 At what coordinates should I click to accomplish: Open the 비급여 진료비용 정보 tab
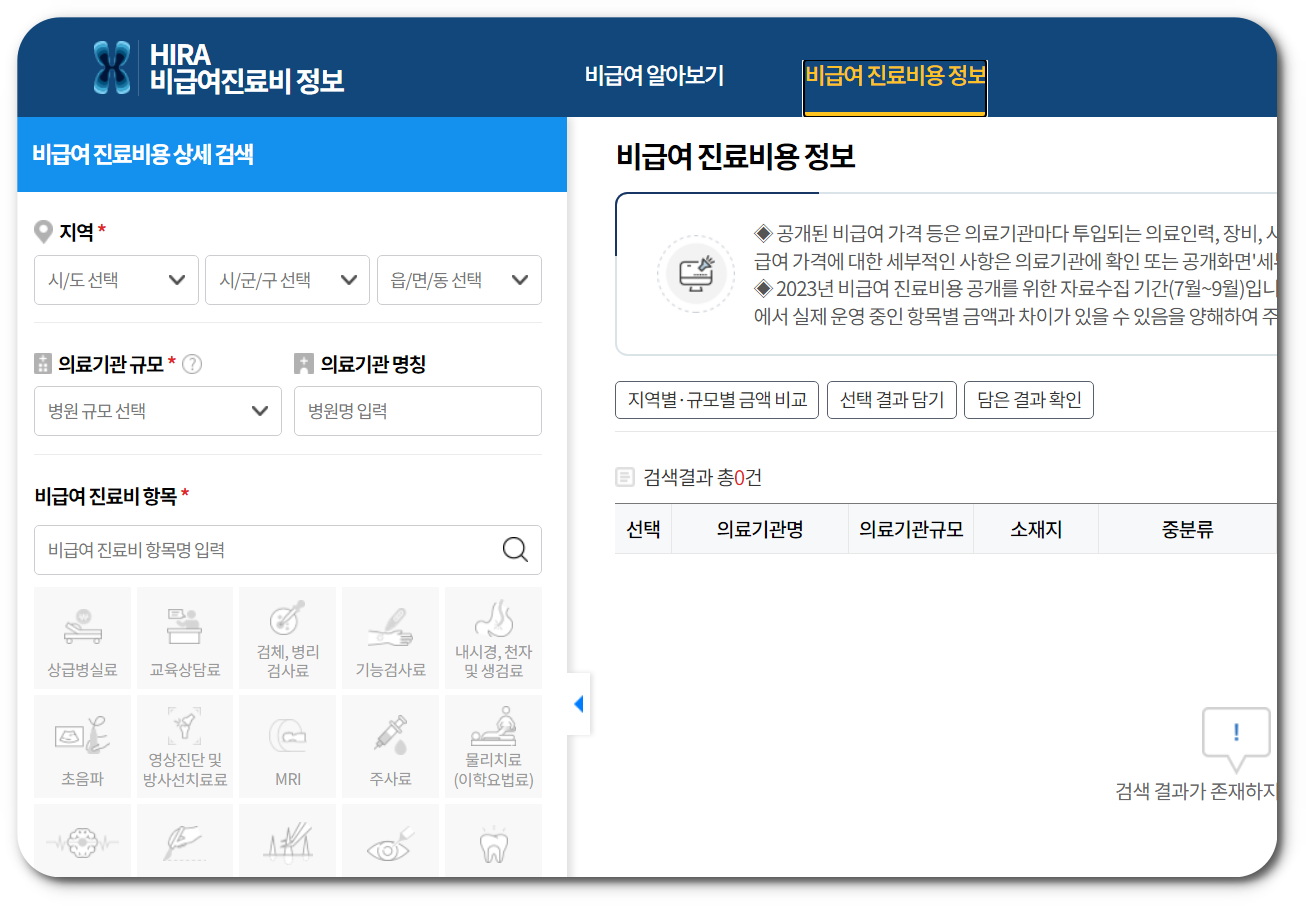[894, 75]
